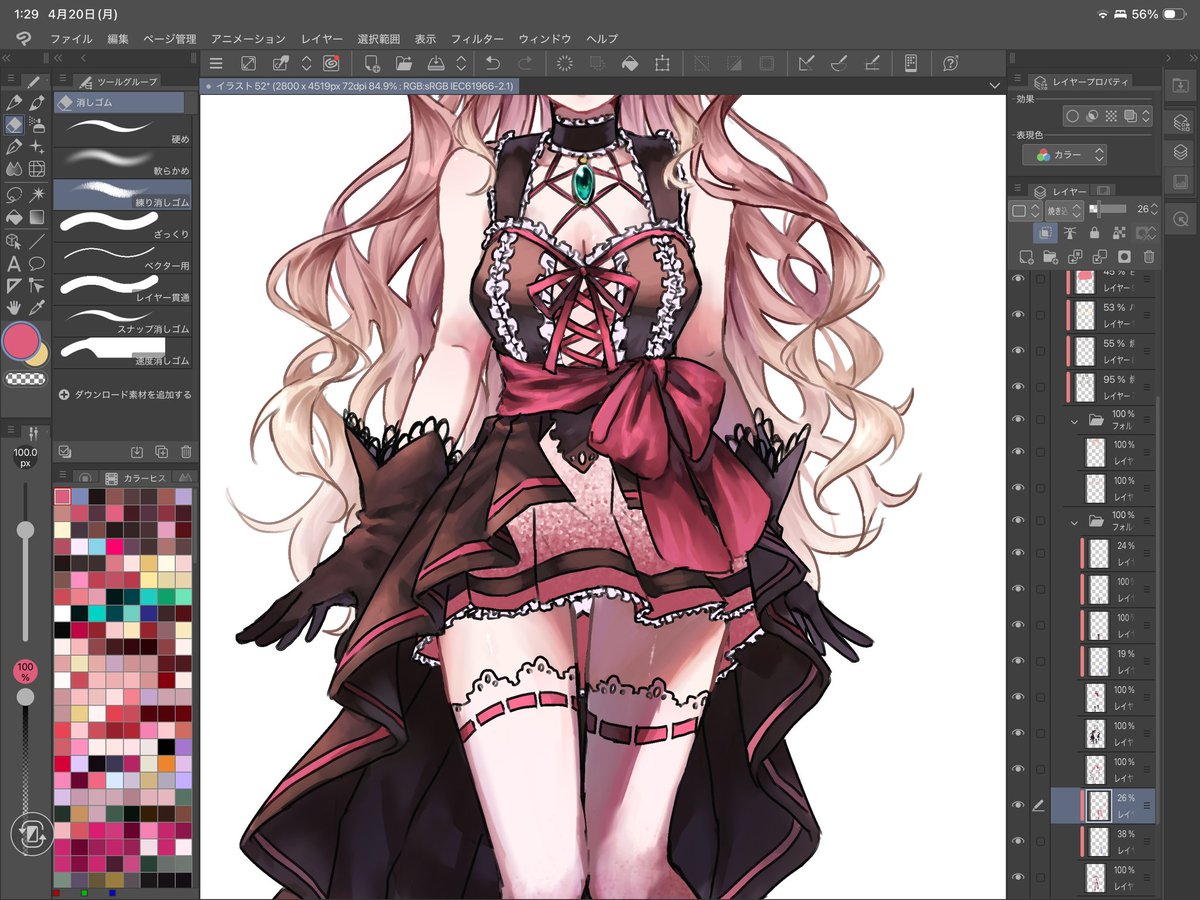Select the Gradient tool
Image resolution: width=1200 pixels, height=900 pixels.
[x=35, y=216]
